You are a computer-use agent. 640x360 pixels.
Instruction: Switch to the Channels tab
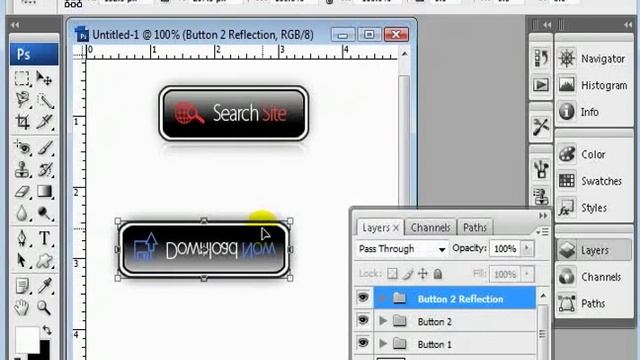click(431, 227)
